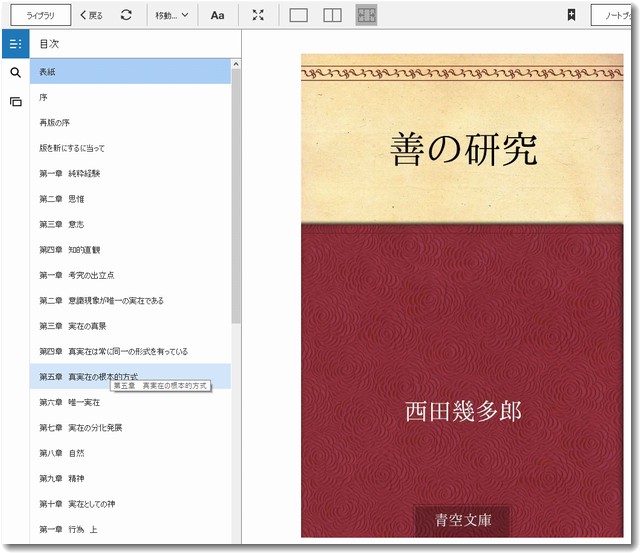Viewport: 640px width, 553px height.
Task: Open the search magnifier icon in sidebar
Action: click(16, 73)
